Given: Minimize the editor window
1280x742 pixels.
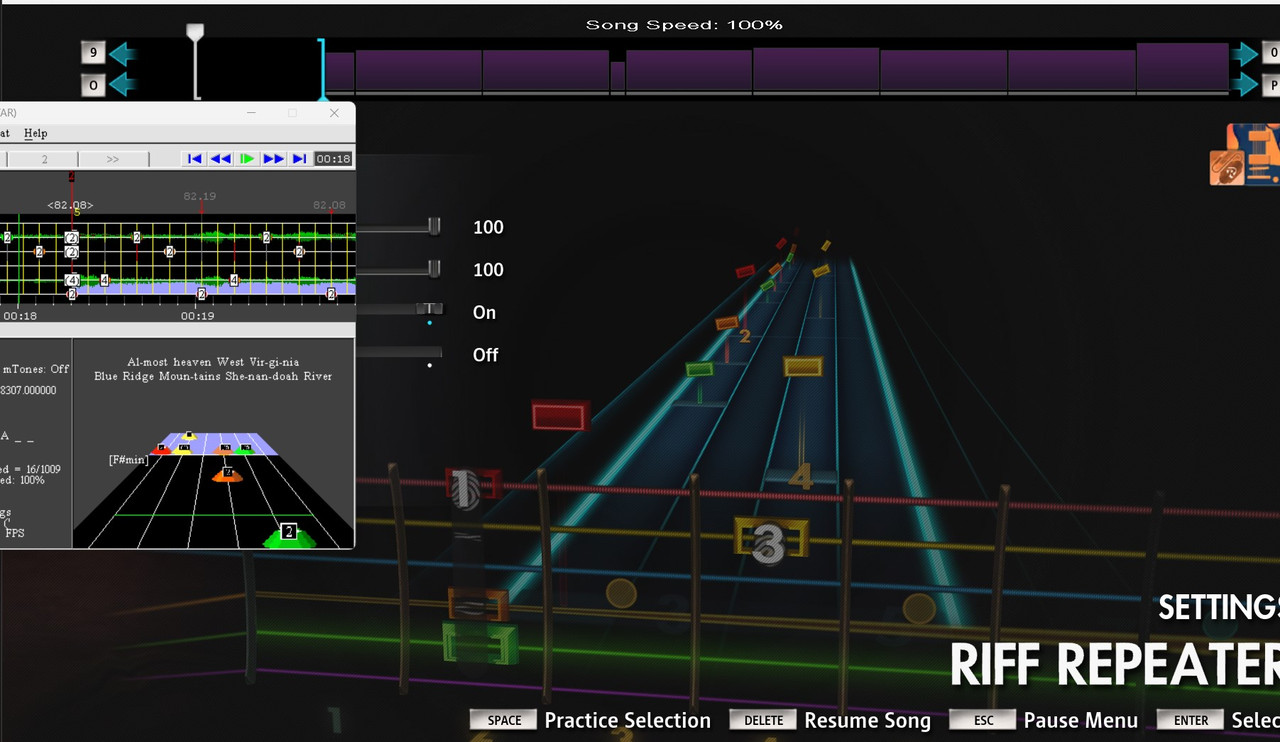Looking at the screenshot, I should pos(251,113).
